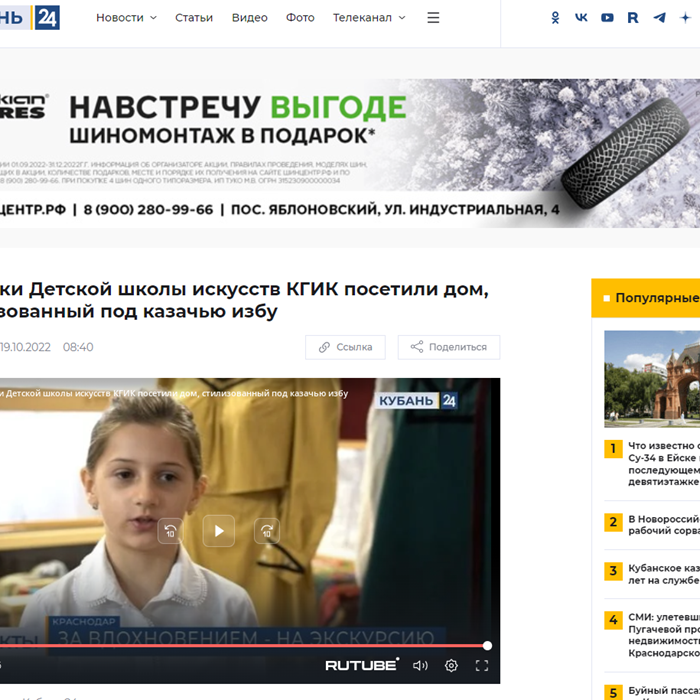Play the video with center play button
The image size is (700, 700).
pyautogui.click(x=219, y=531)
